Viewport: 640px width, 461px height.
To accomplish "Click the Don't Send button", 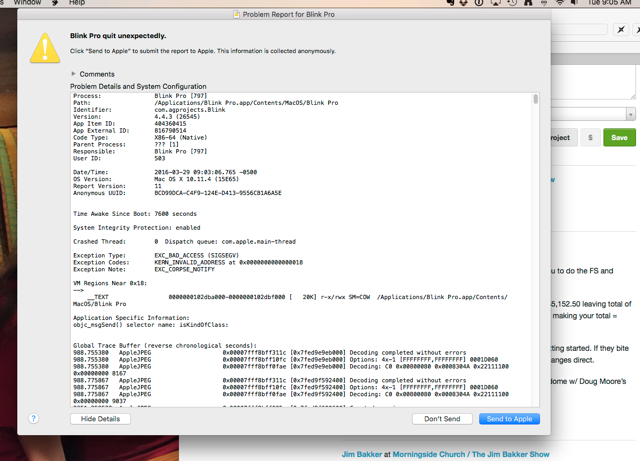I will (x=442, y=419).
